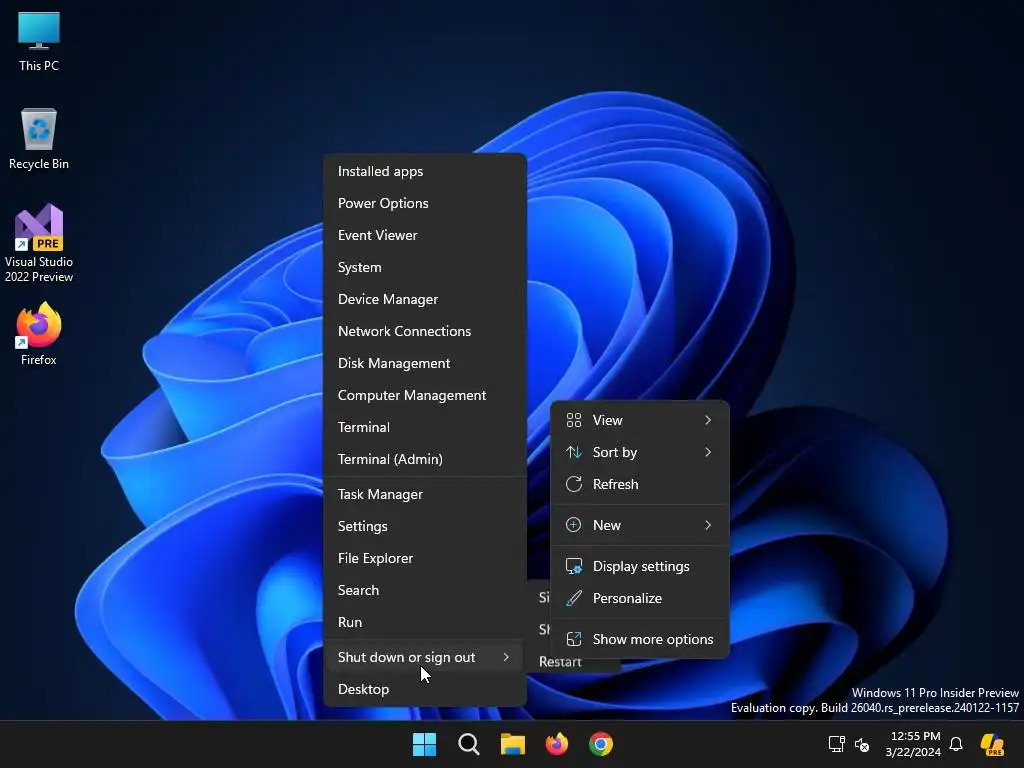Click the Sort by arrows icon
This screenshot has width=1024, height=768.
(573, 452)
